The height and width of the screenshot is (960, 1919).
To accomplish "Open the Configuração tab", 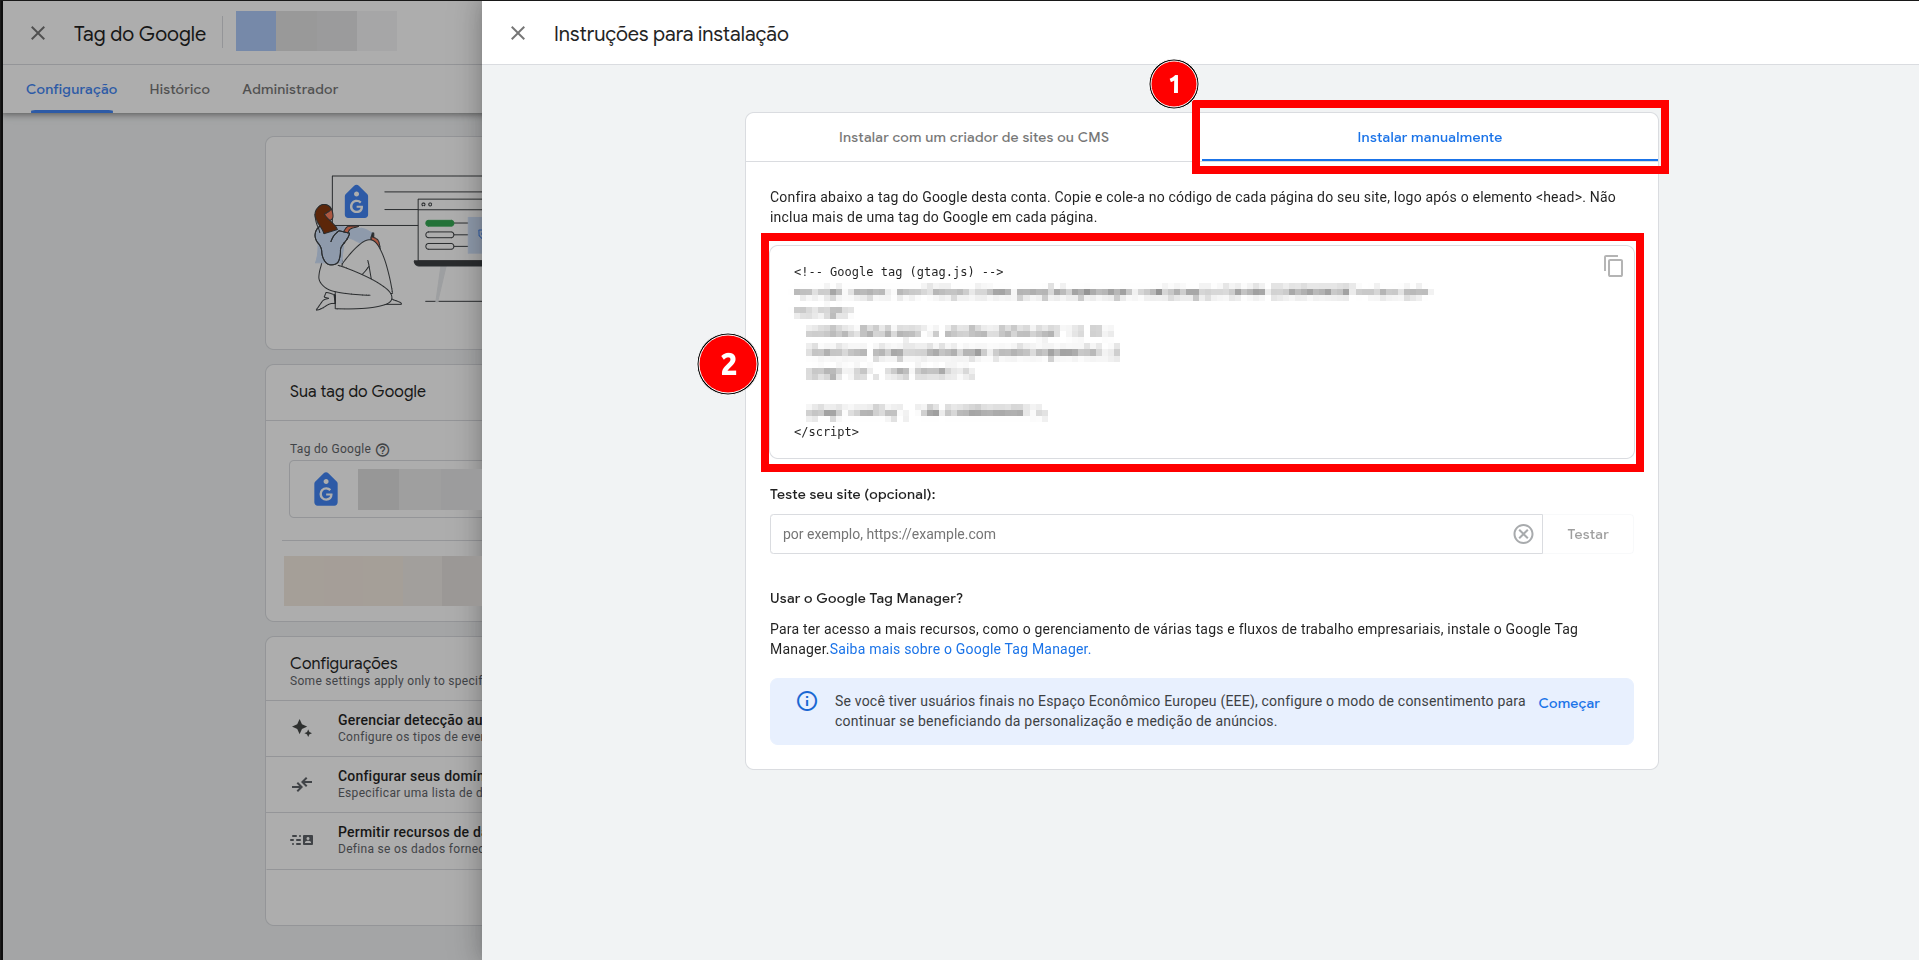I will 72,89.
